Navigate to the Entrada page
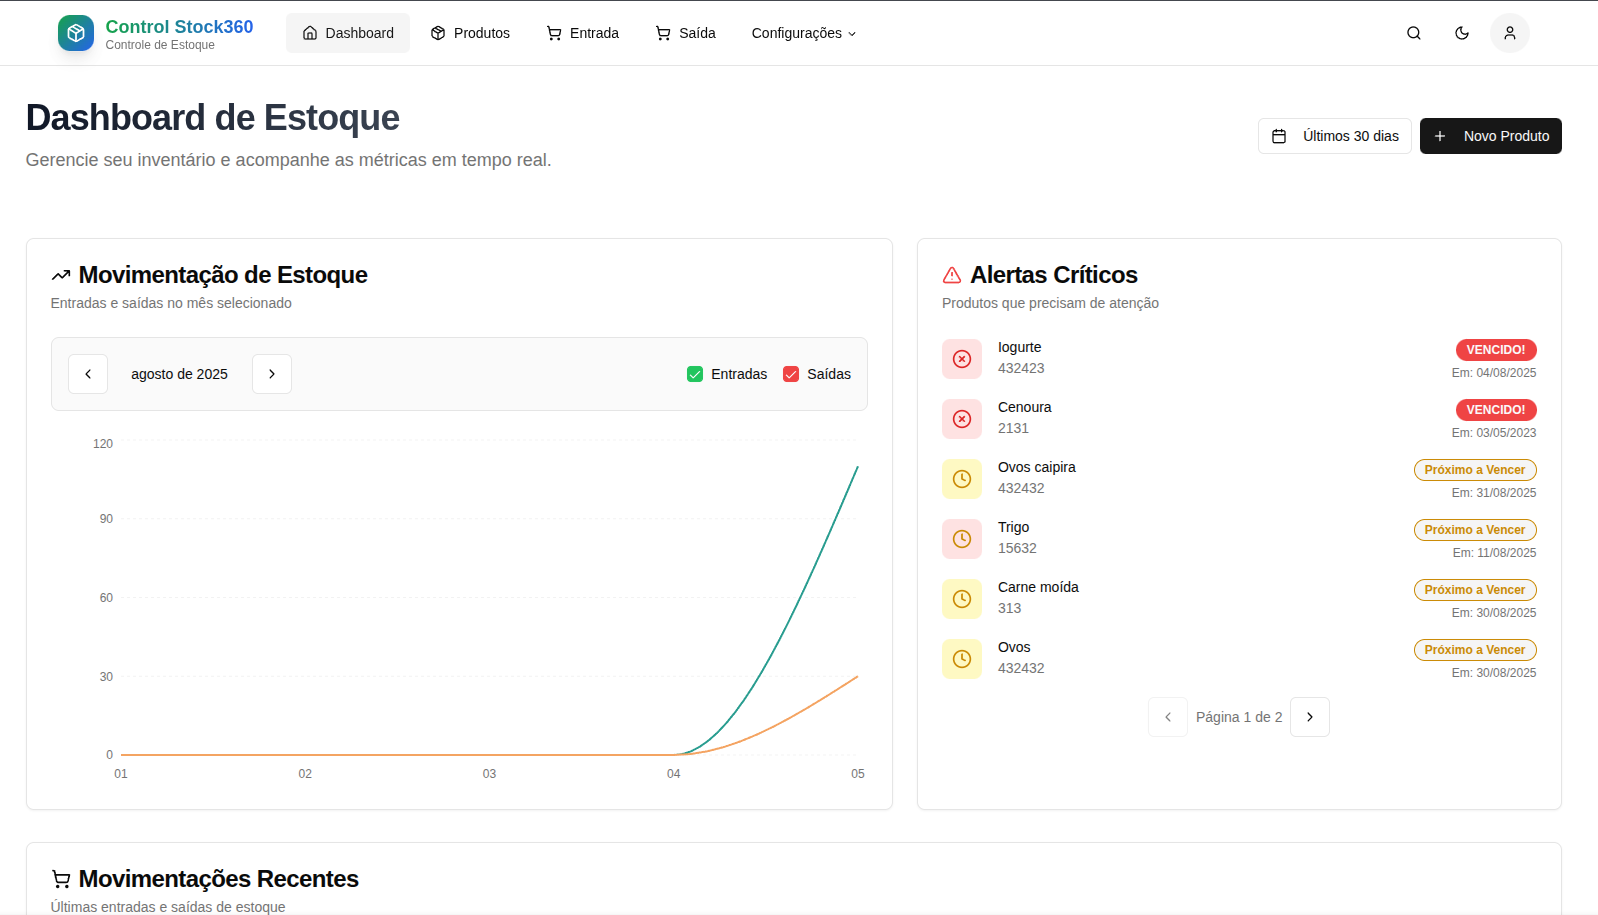This screenshot has height=915, width=1598. pyautogui.click(x=583, y=33)
